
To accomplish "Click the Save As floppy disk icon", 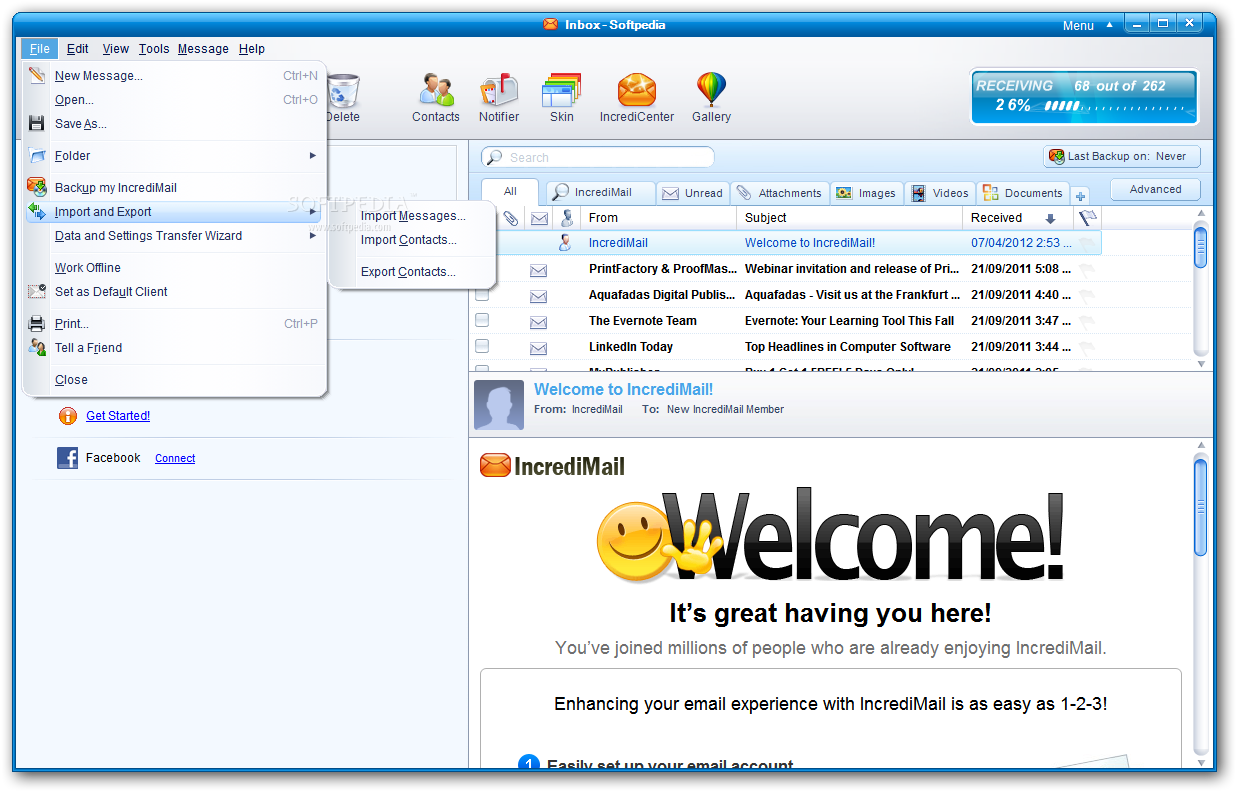I will pos(37,123).
